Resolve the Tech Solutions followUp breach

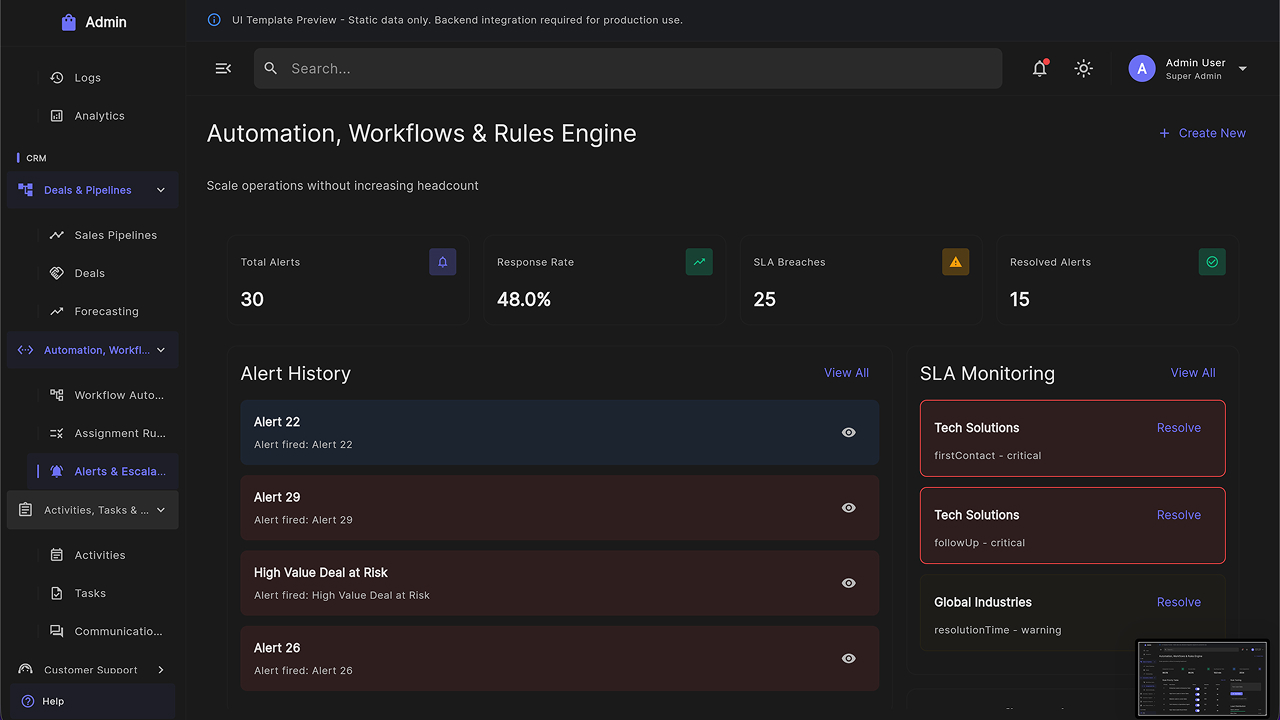click(1179, 515)
